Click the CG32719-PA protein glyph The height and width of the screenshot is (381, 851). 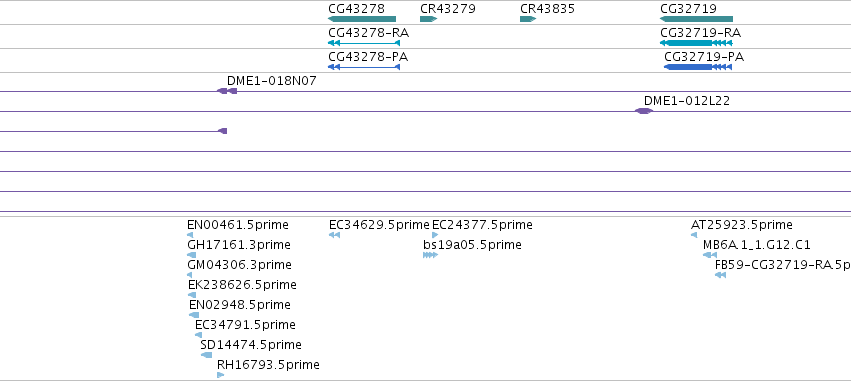698,67
